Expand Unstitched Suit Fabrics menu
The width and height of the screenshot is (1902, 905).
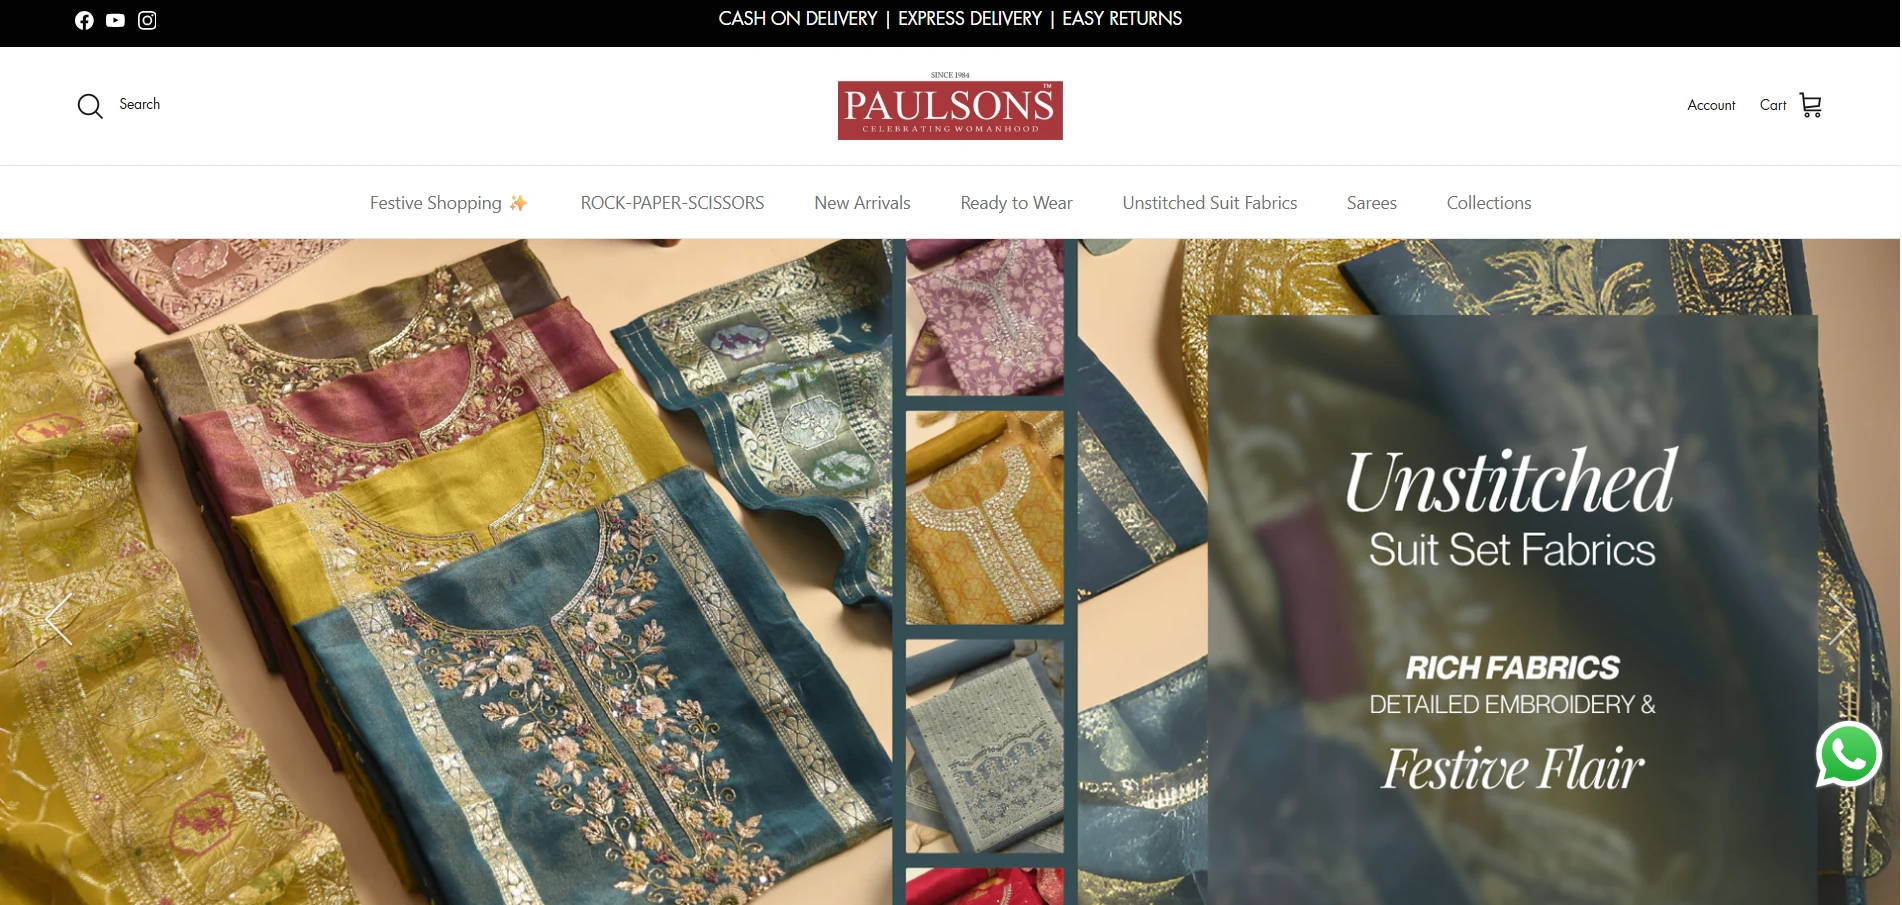(1210, 203)
